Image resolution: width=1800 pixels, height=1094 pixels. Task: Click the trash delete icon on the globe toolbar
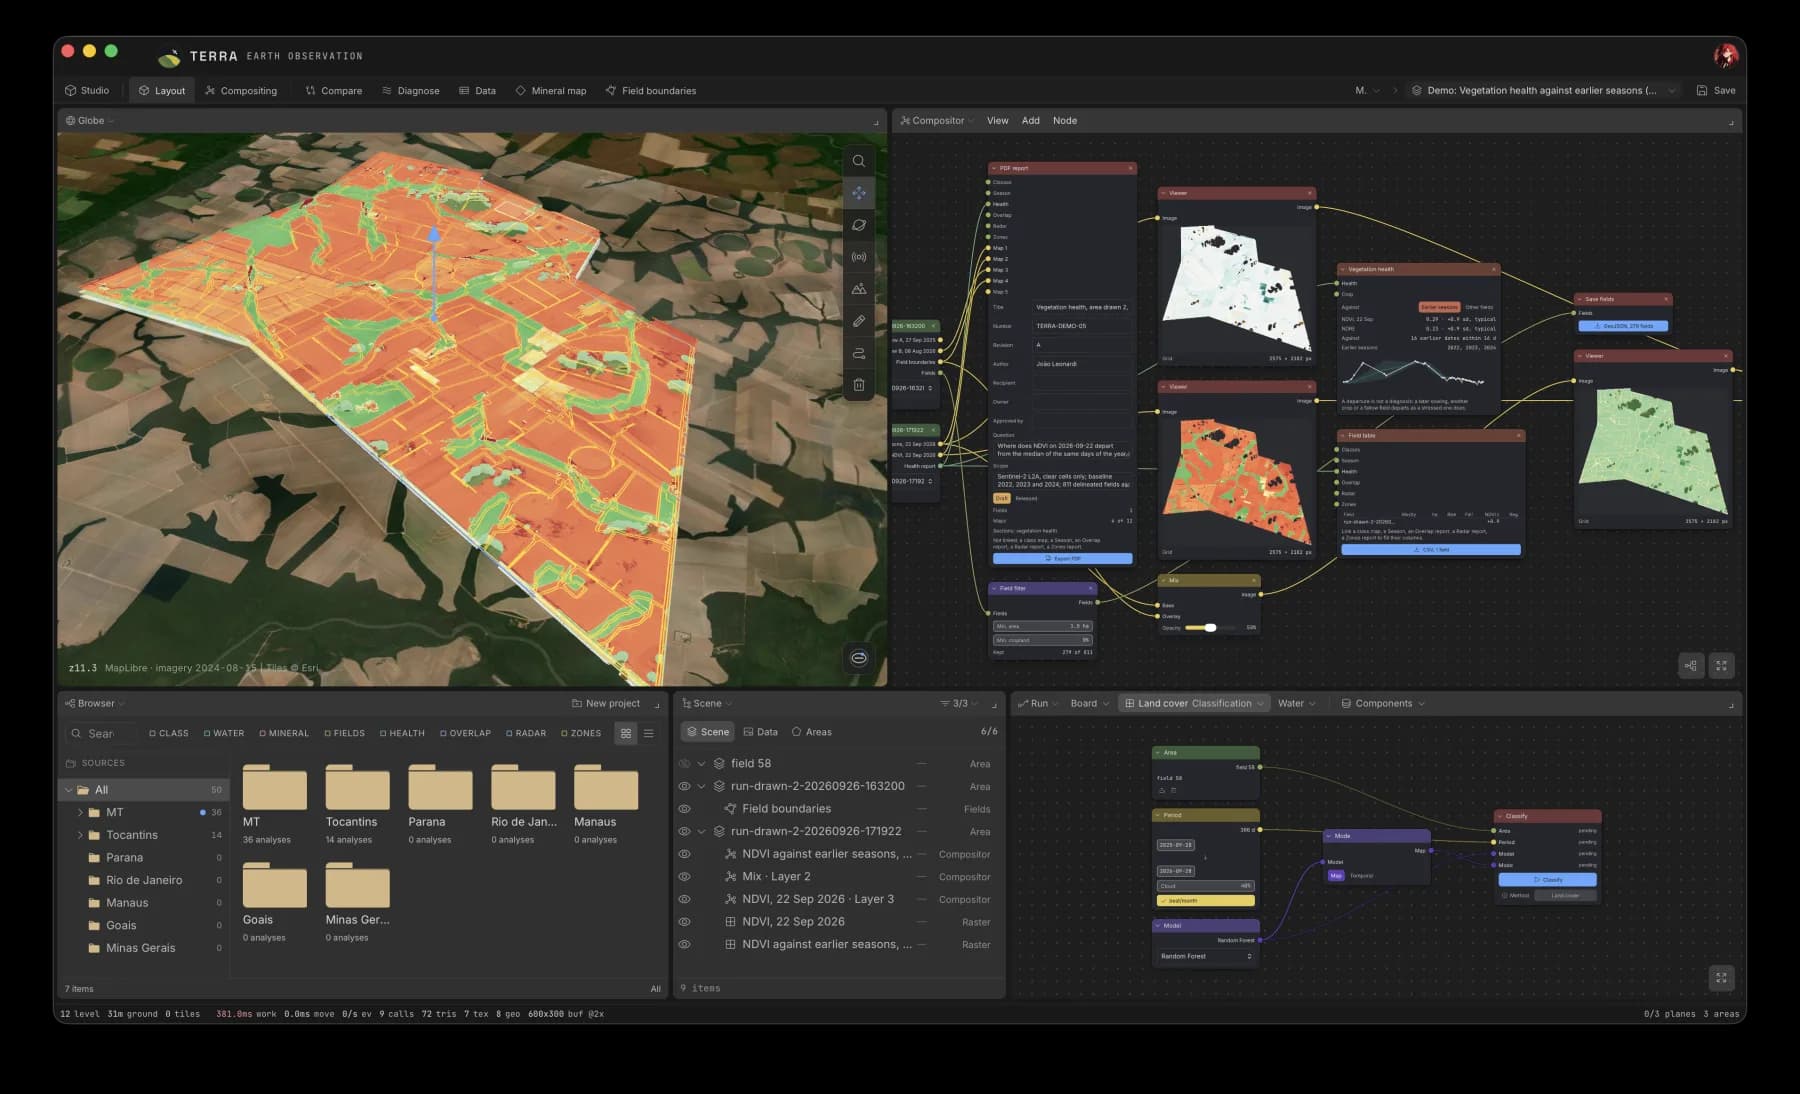pos(858,385)
